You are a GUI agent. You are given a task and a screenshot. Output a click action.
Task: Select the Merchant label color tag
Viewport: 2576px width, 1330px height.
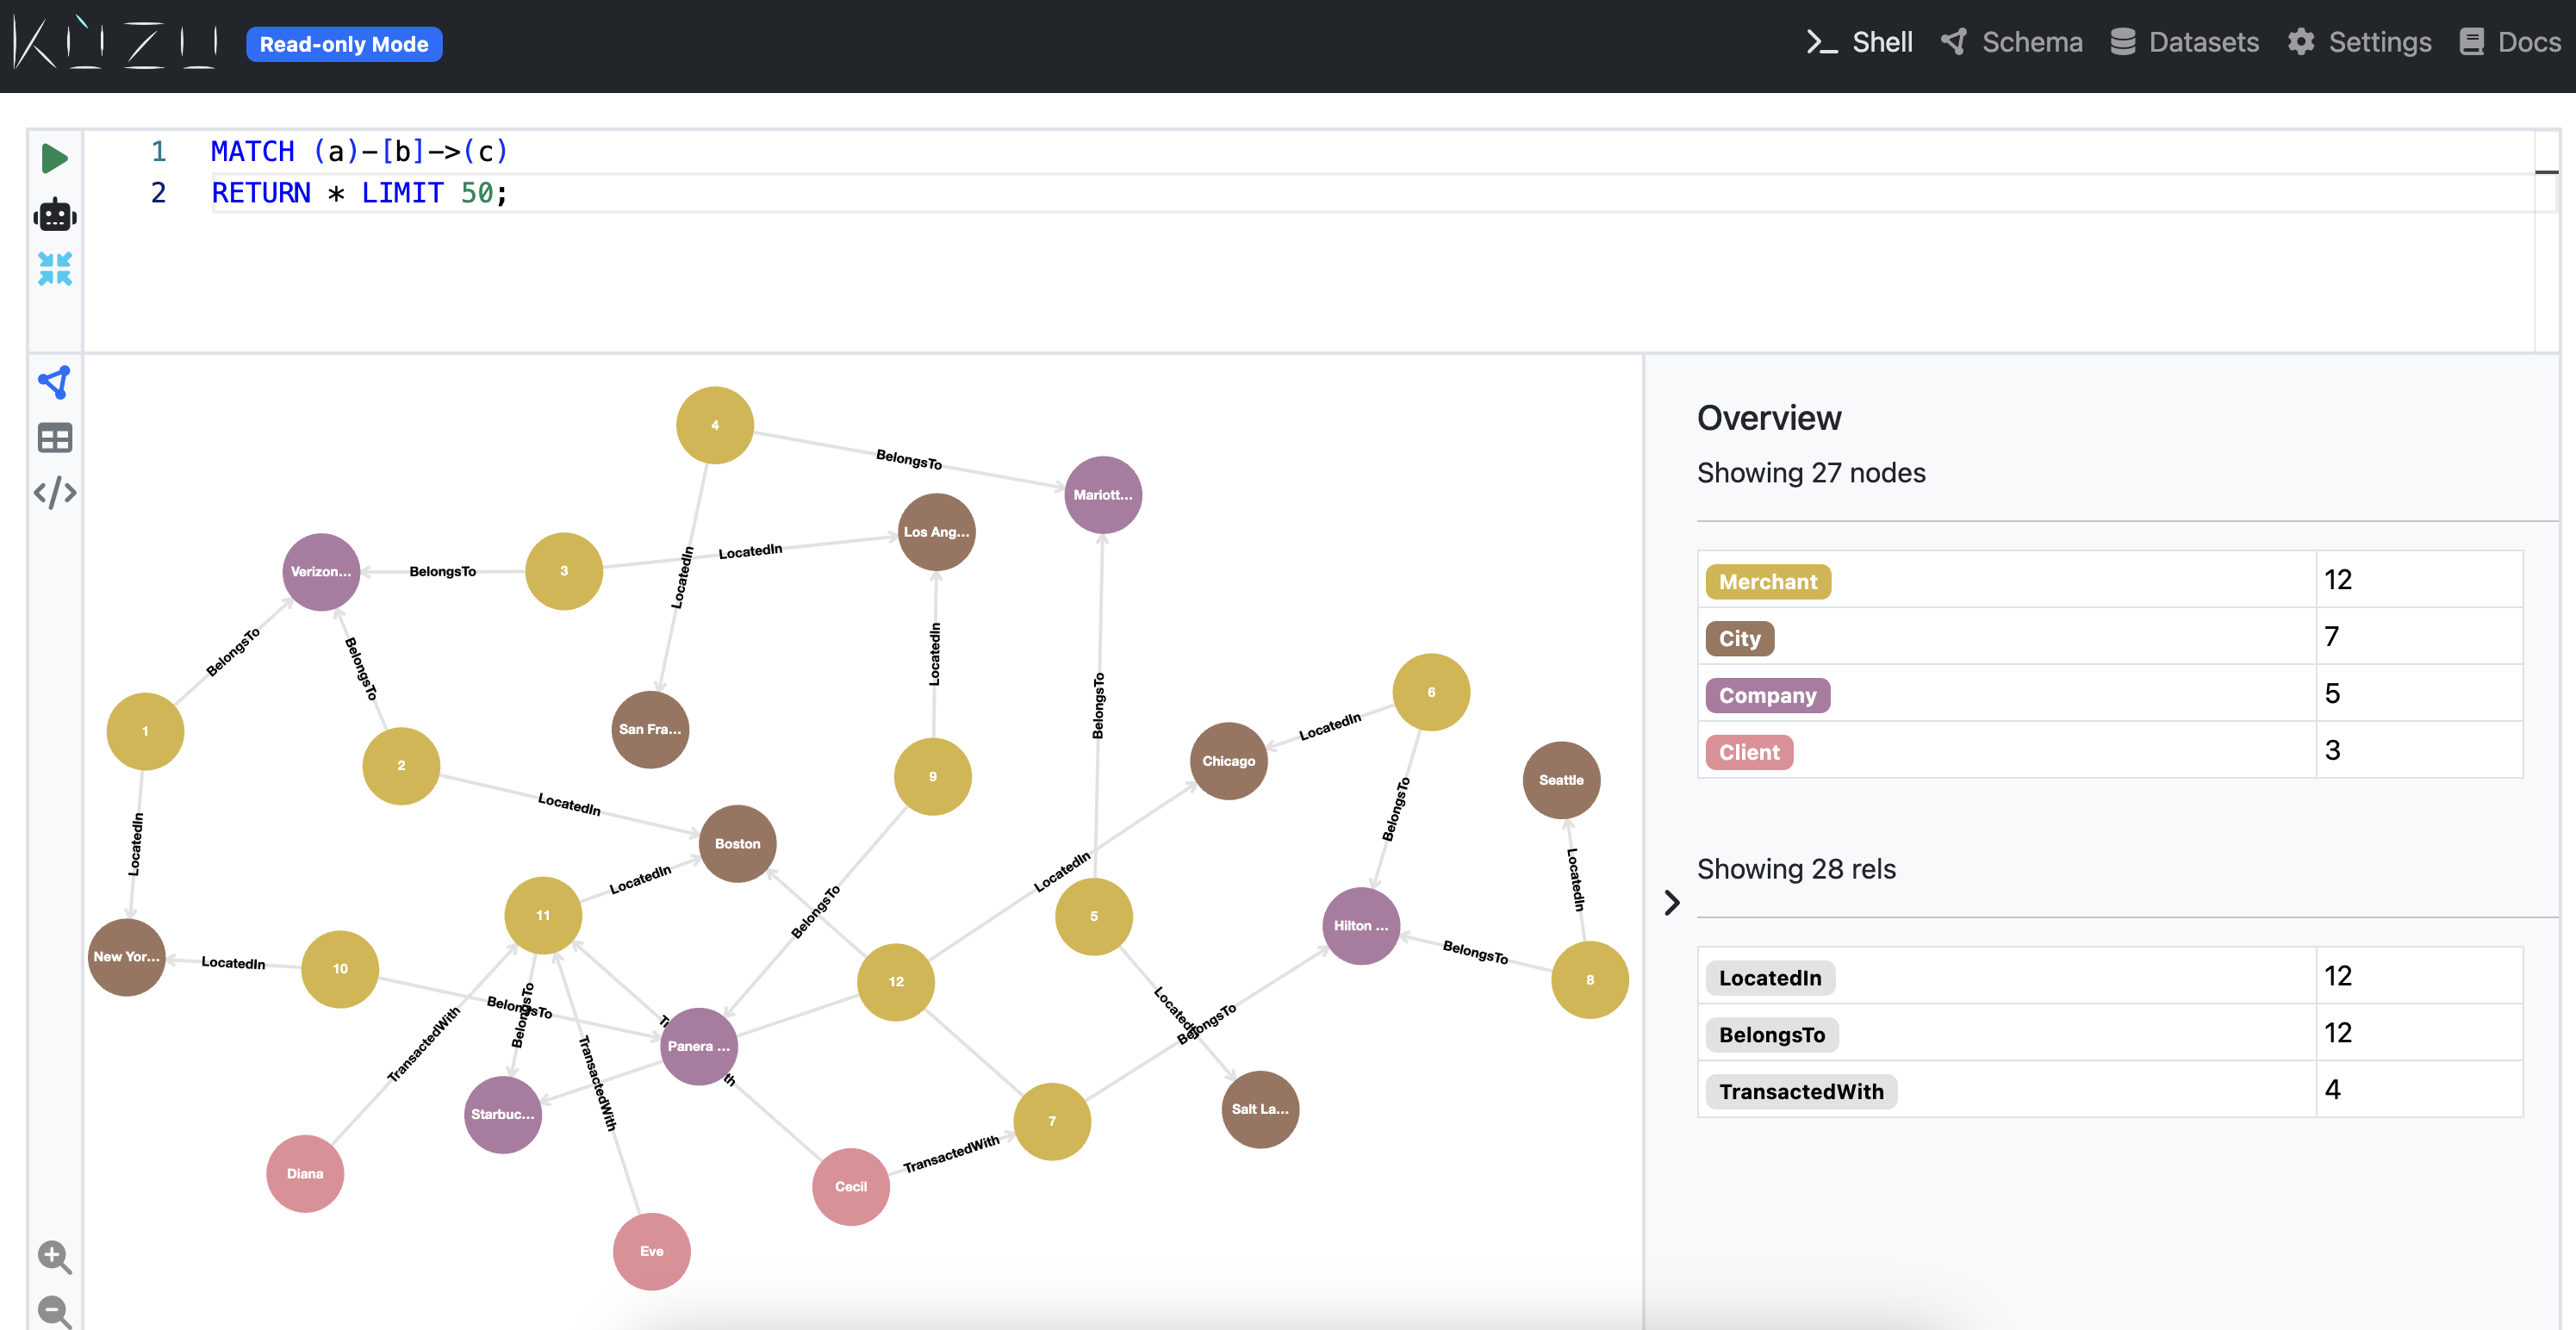pos(1767,581)
